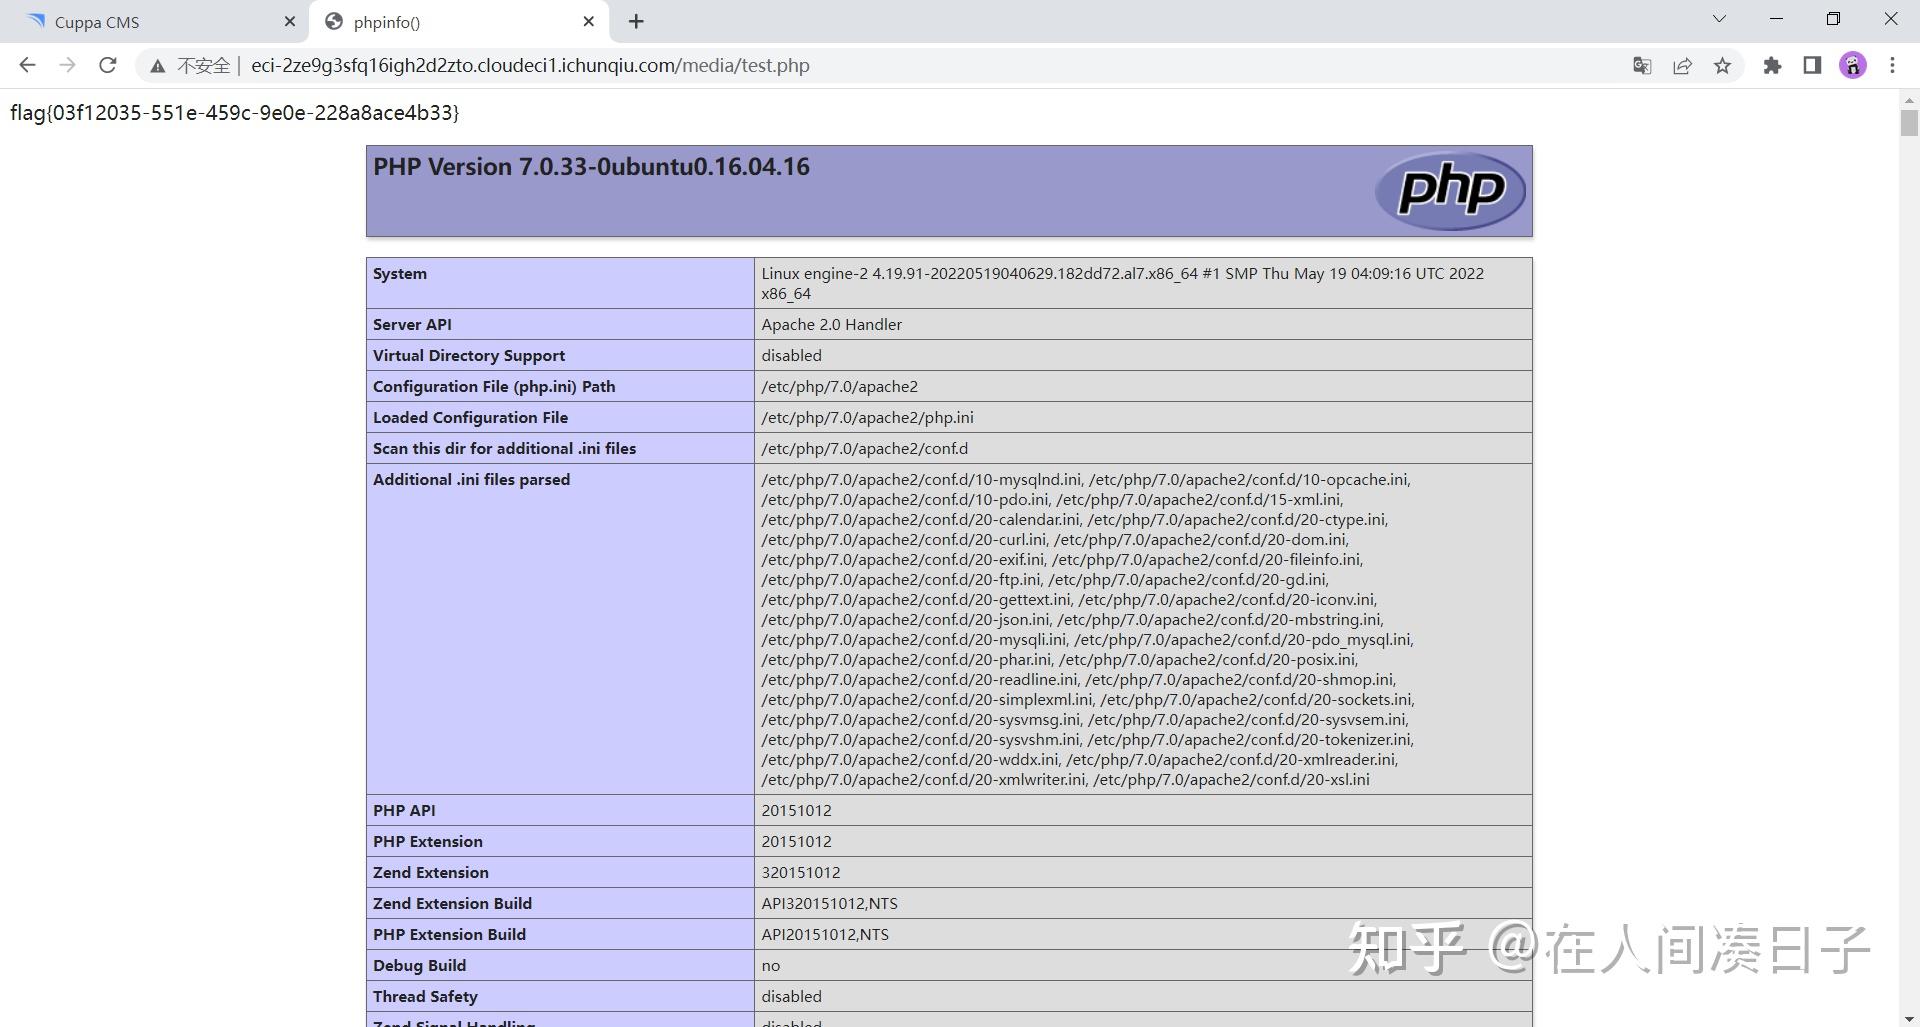The image size is (1920, 1027).
Task: Open the tab search chevron
Action: tap(1718, 18)
